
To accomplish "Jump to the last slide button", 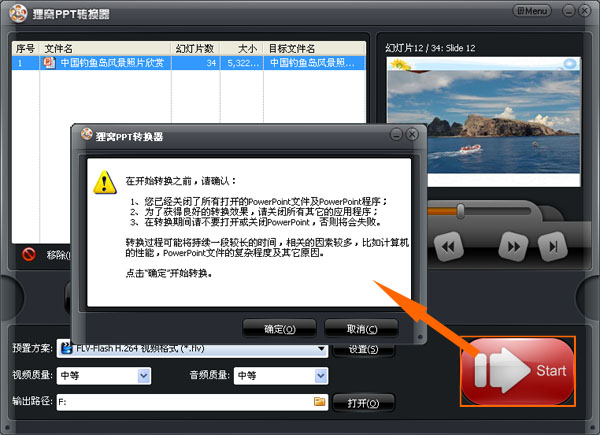I will click(x=553, y=247).
